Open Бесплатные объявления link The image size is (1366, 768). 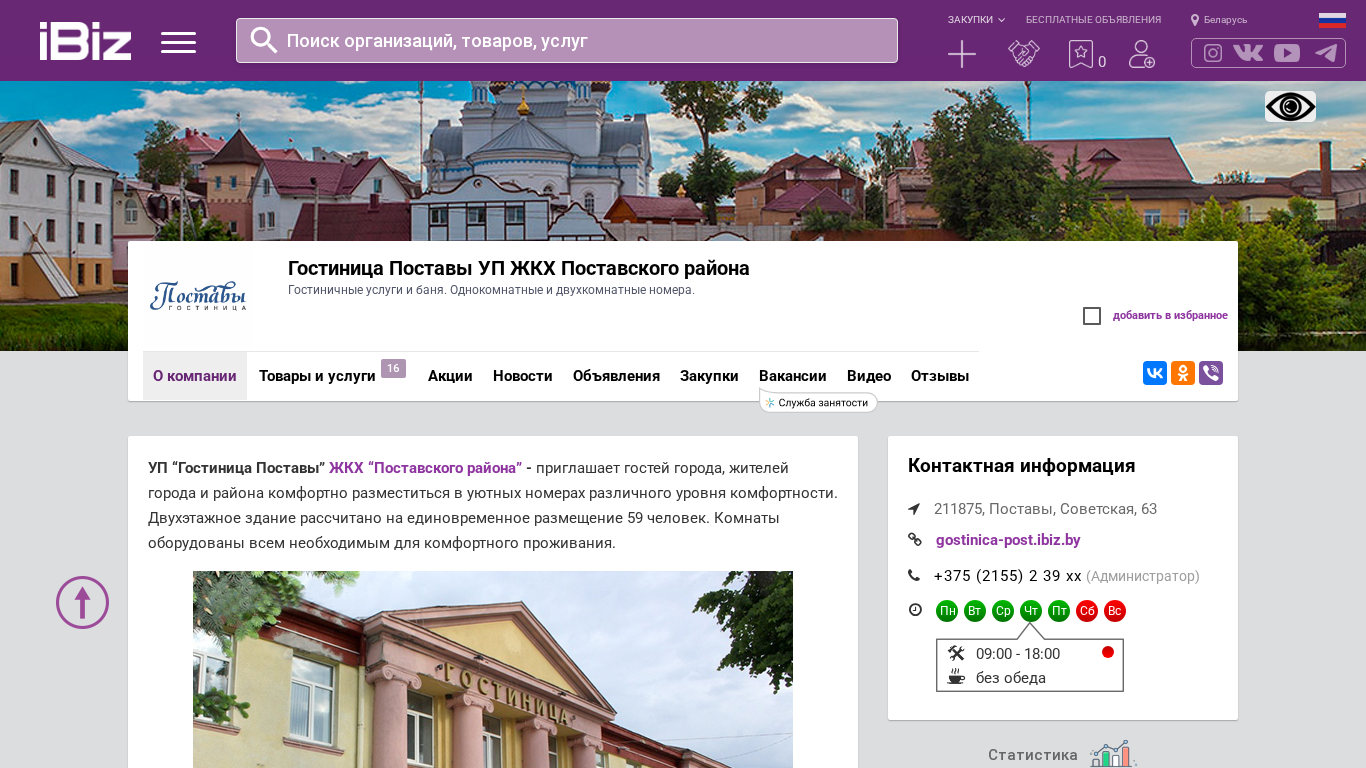[1093, 20]
